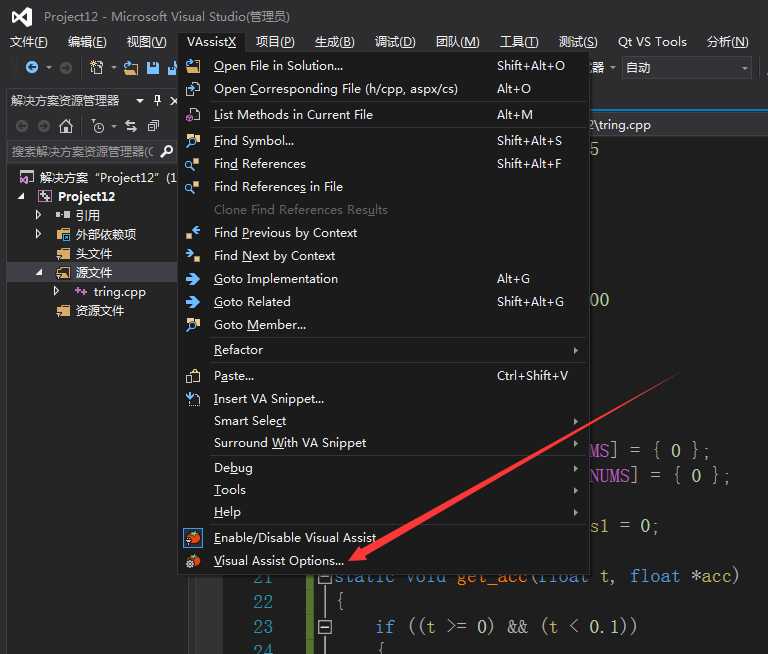The height and width of the screenshot is (654, 768).
Task: Select Insert VA Snippet
Action: pyautogui.click(x=384, y=399)
